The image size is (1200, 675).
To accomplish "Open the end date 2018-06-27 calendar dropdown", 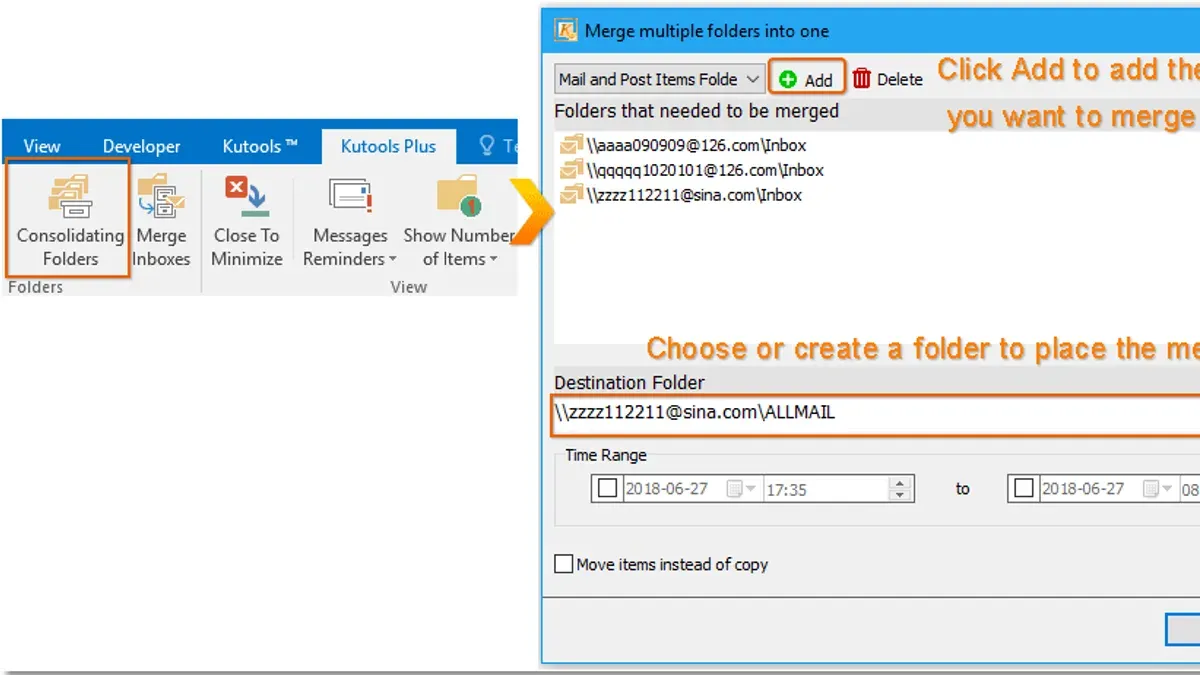I will [1157, 489].
